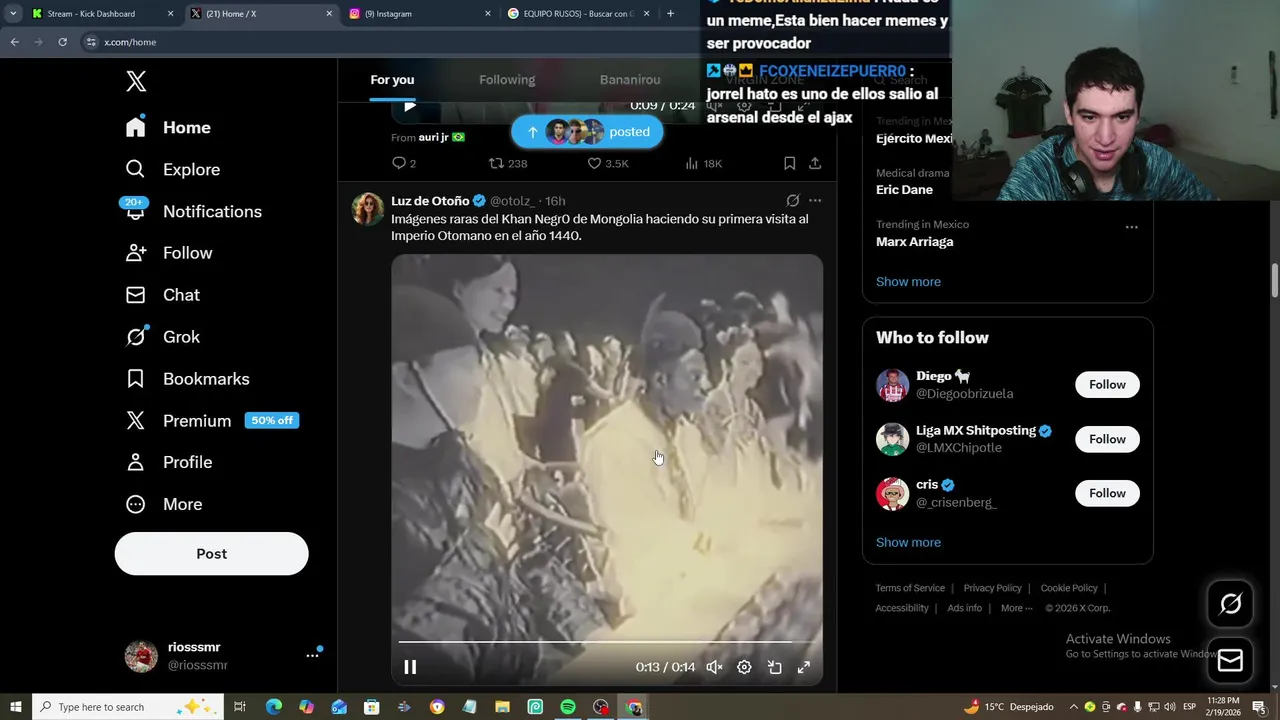Open the More menu in the sidebar
Screen dimensions: 1280x720
tap(164, 504)
